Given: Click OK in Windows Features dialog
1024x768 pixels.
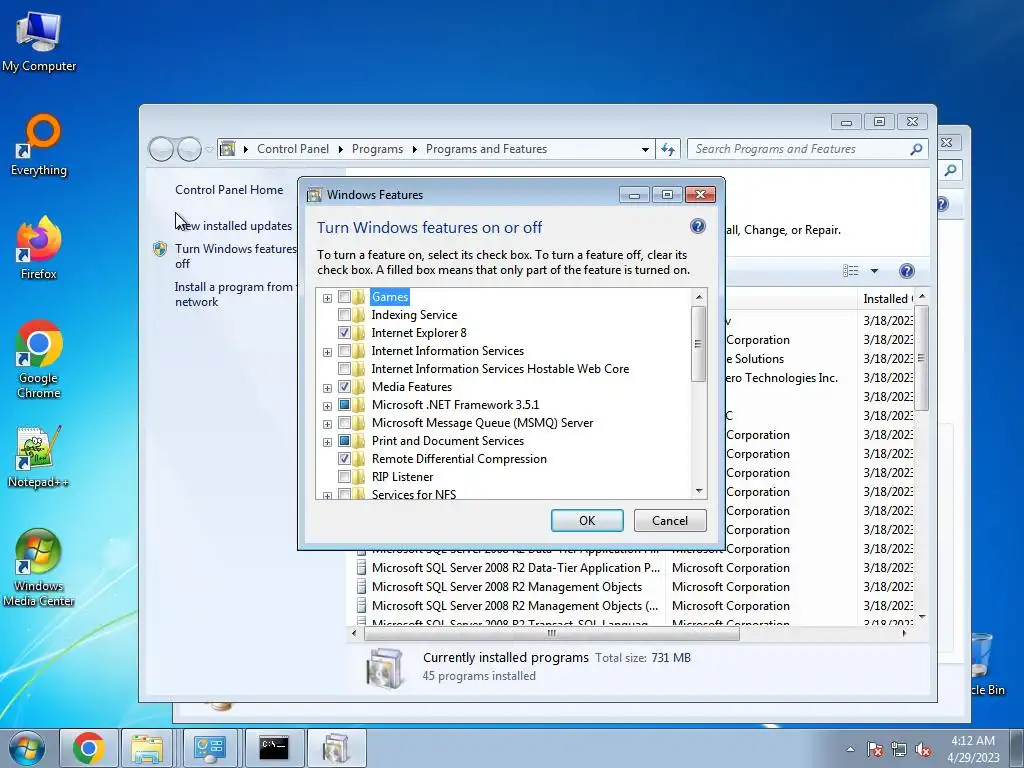Looking at the screenshot, I should pyautogui.click(x=586, y=520).
